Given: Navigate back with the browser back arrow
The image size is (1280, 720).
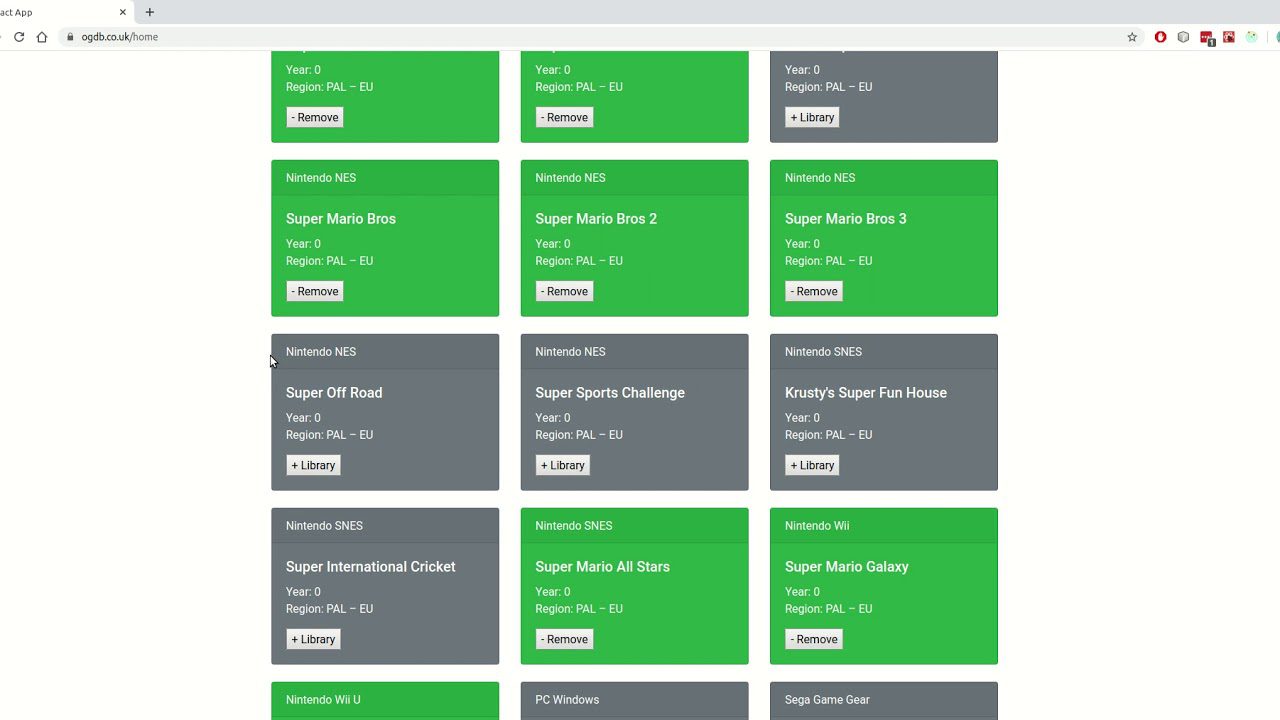Looking at the screenshot, I should click(2, 36).
